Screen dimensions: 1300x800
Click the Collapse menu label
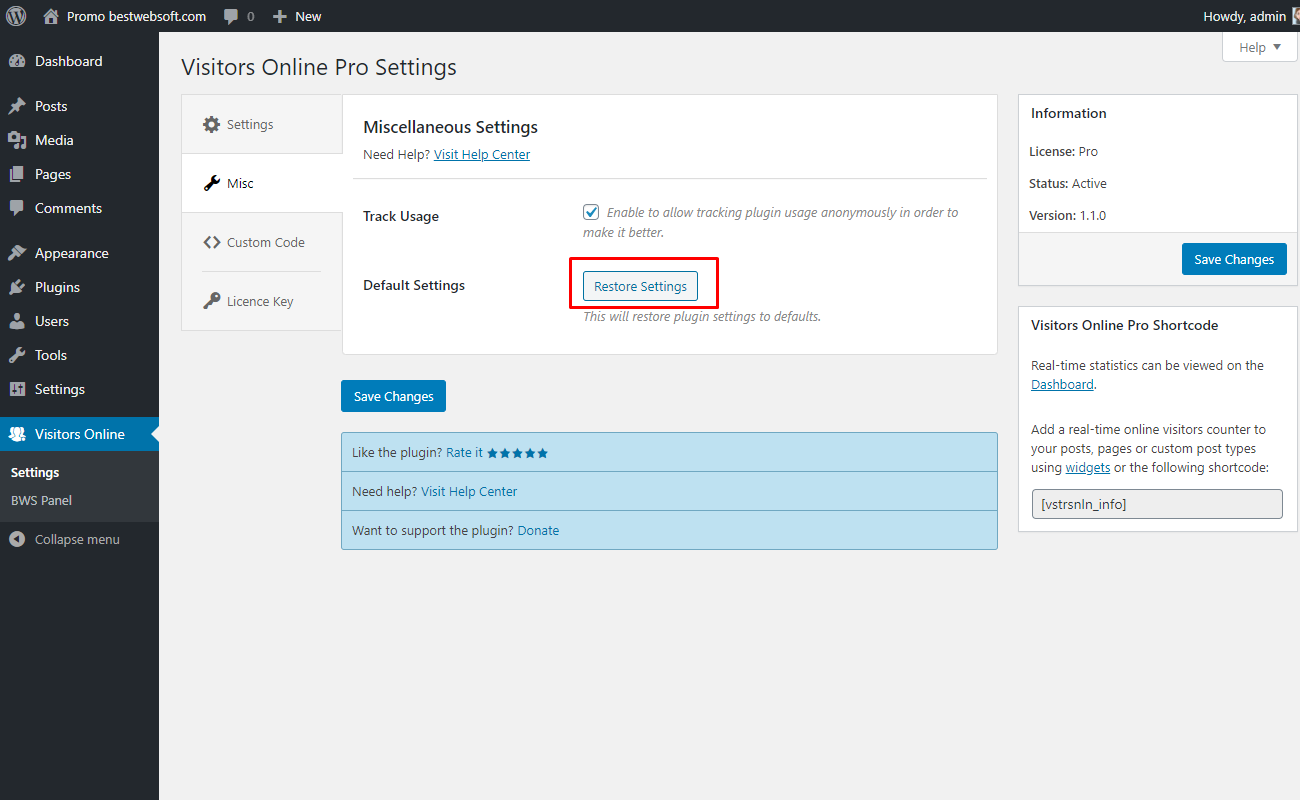(x=77, y=539)
